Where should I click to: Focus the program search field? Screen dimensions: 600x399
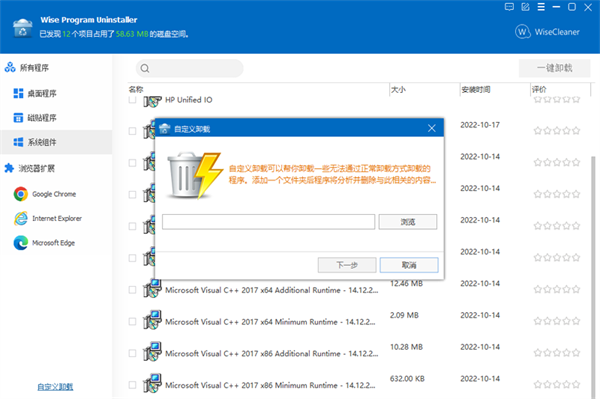pos(190,68)
